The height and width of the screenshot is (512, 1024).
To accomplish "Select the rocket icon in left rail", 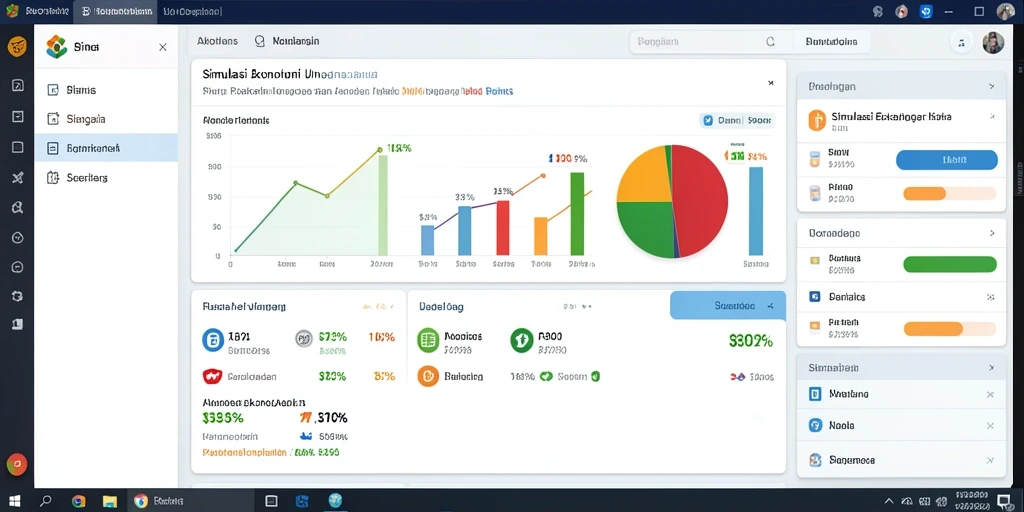I will pyautogui.click(x=18, y=178).
